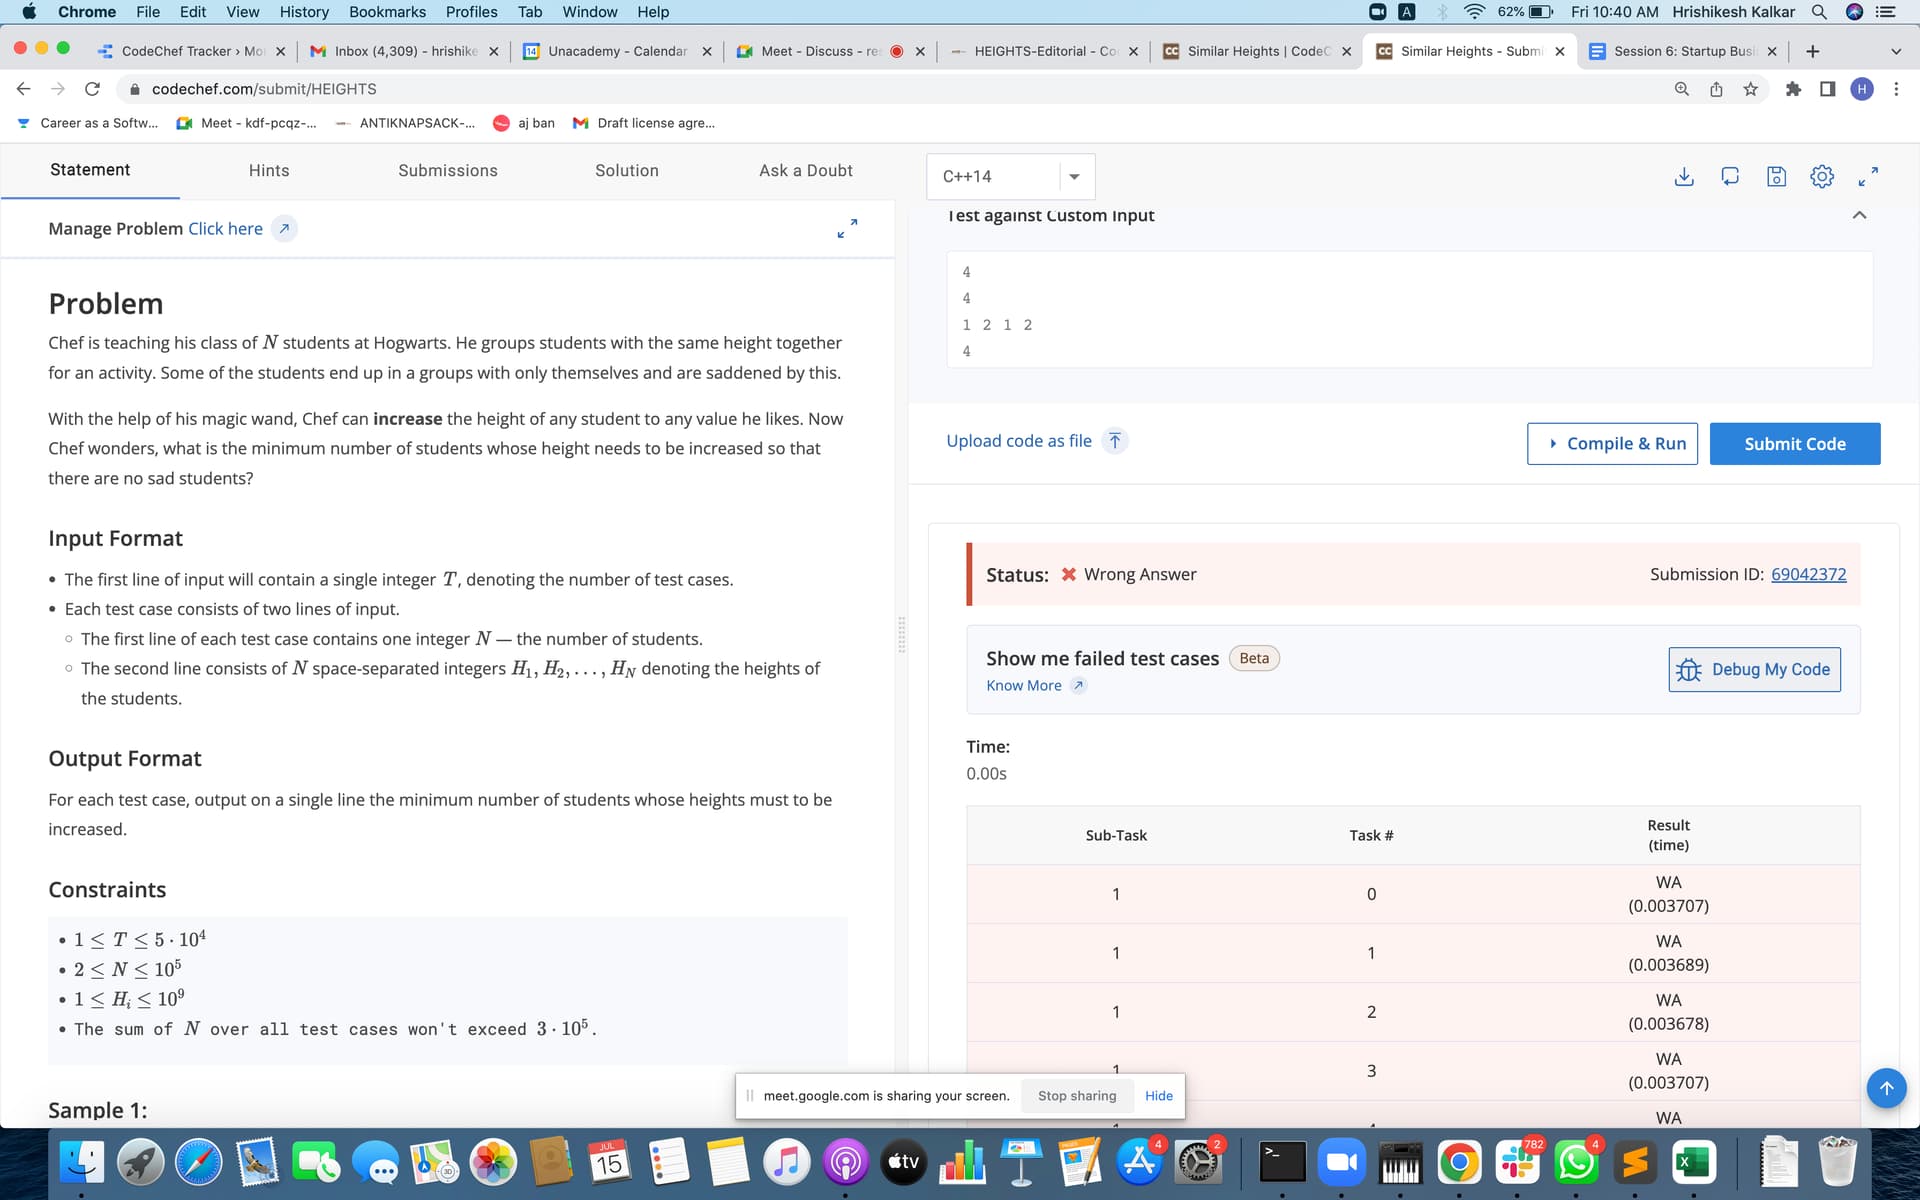Click inside the custom input text area
The width and height of the screenshot is (1920, 1200).
(1408, 310)
